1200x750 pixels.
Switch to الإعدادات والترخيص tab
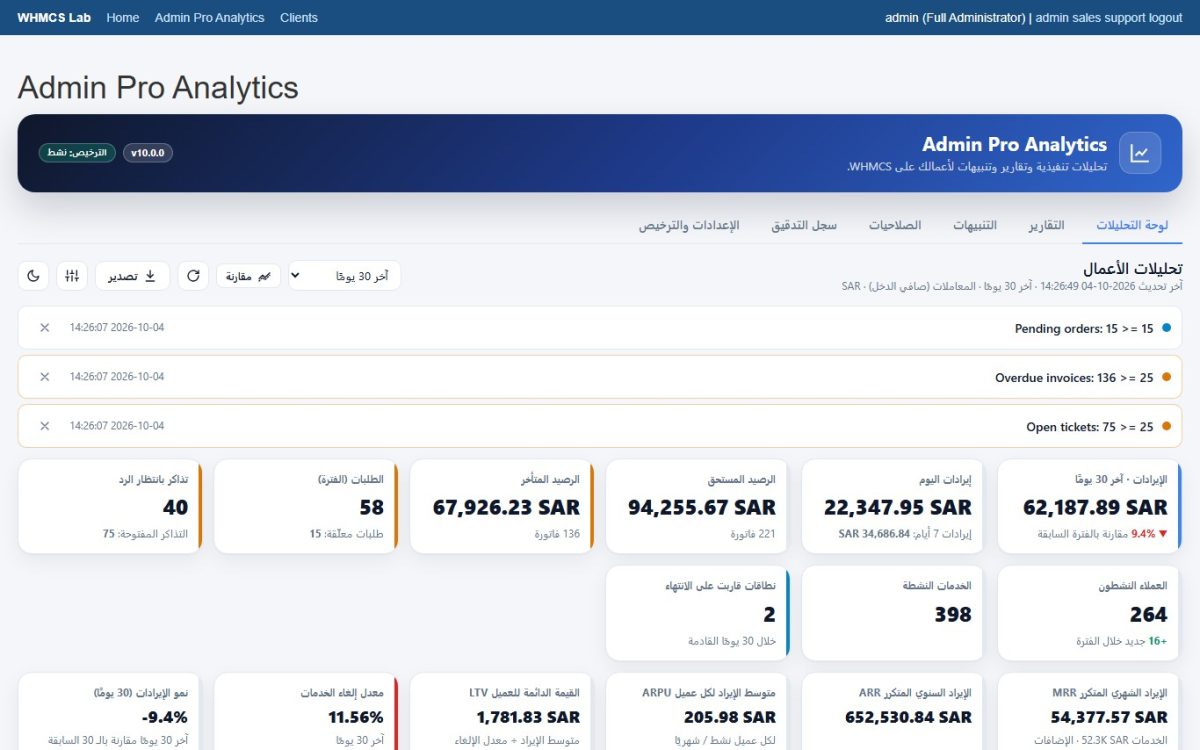click(x=689, y=225)
